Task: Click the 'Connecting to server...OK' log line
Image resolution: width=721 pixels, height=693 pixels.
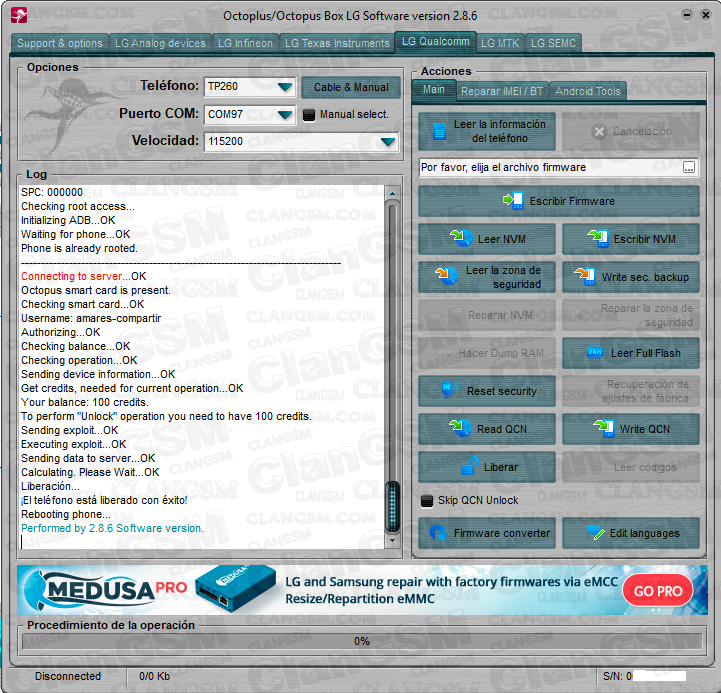Action: pos(84,276)
